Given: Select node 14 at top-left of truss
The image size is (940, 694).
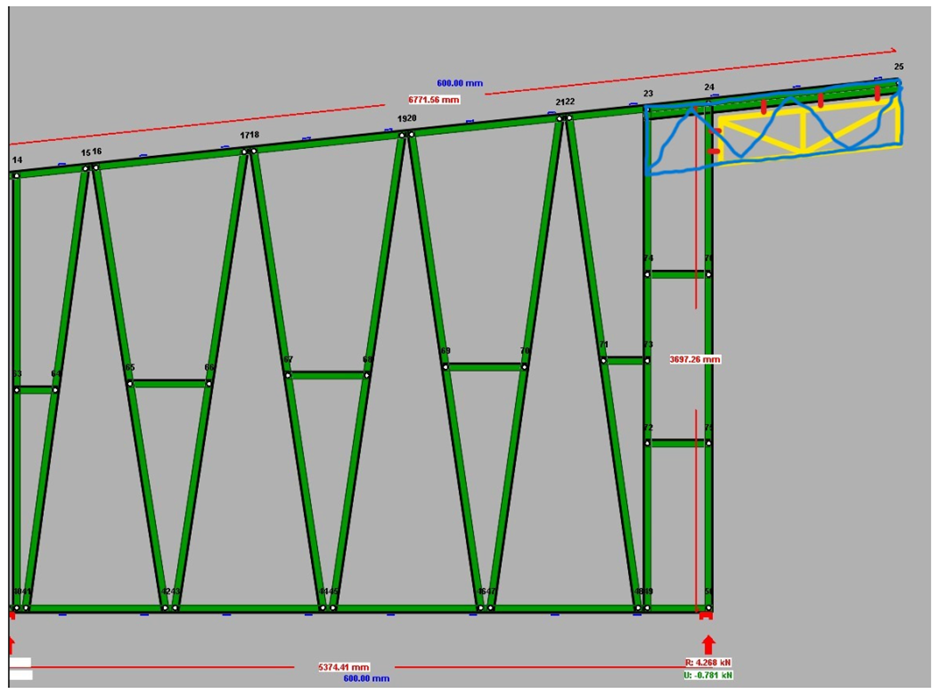Looking at the screenshot, I should (15, 174).
